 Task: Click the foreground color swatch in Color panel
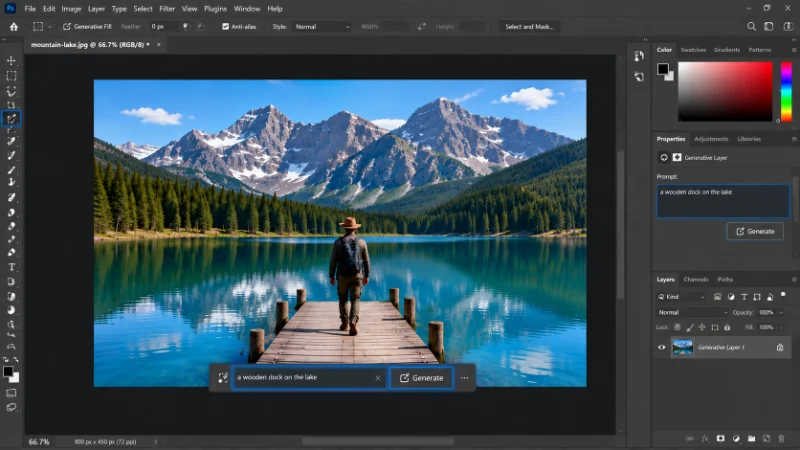663,69
